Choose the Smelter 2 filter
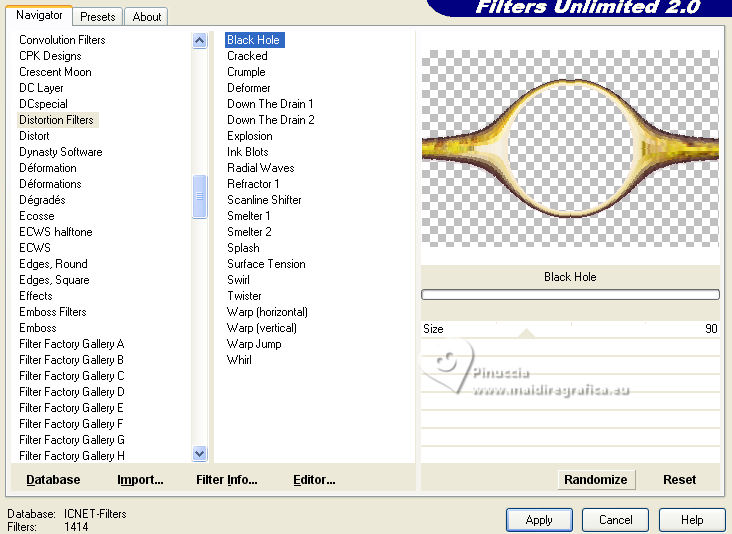 coord(249,232)
